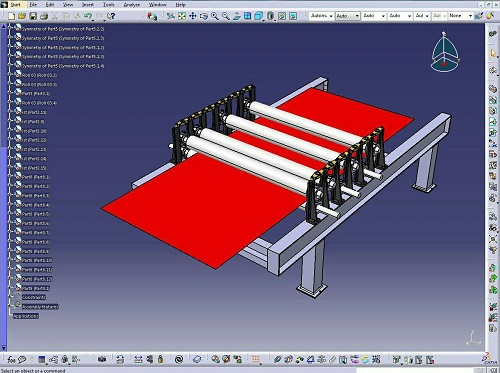Open the first Auto color dropdown

tap(347, 16)
